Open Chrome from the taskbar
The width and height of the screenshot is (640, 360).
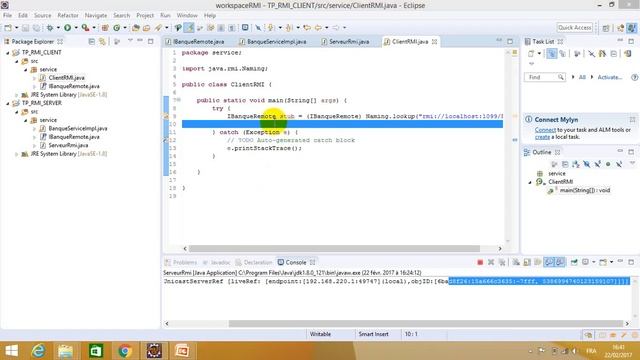click(x=125, y=351)
